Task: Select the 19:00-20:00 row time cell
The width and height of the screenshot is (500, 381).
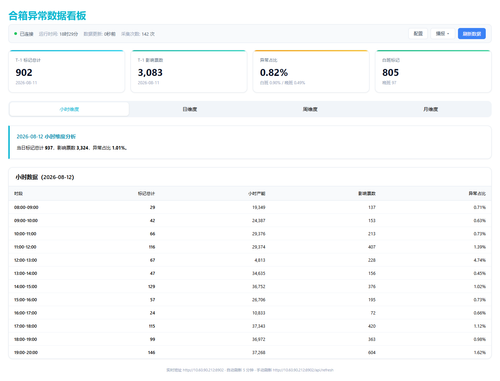Action: [26, 353]
